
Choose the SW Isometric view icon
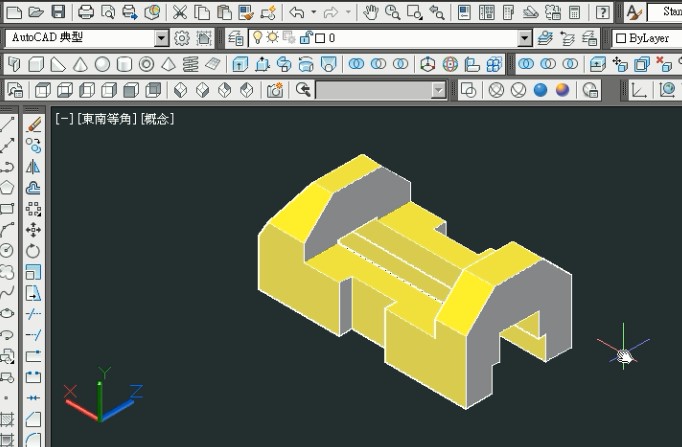point(181,90)
